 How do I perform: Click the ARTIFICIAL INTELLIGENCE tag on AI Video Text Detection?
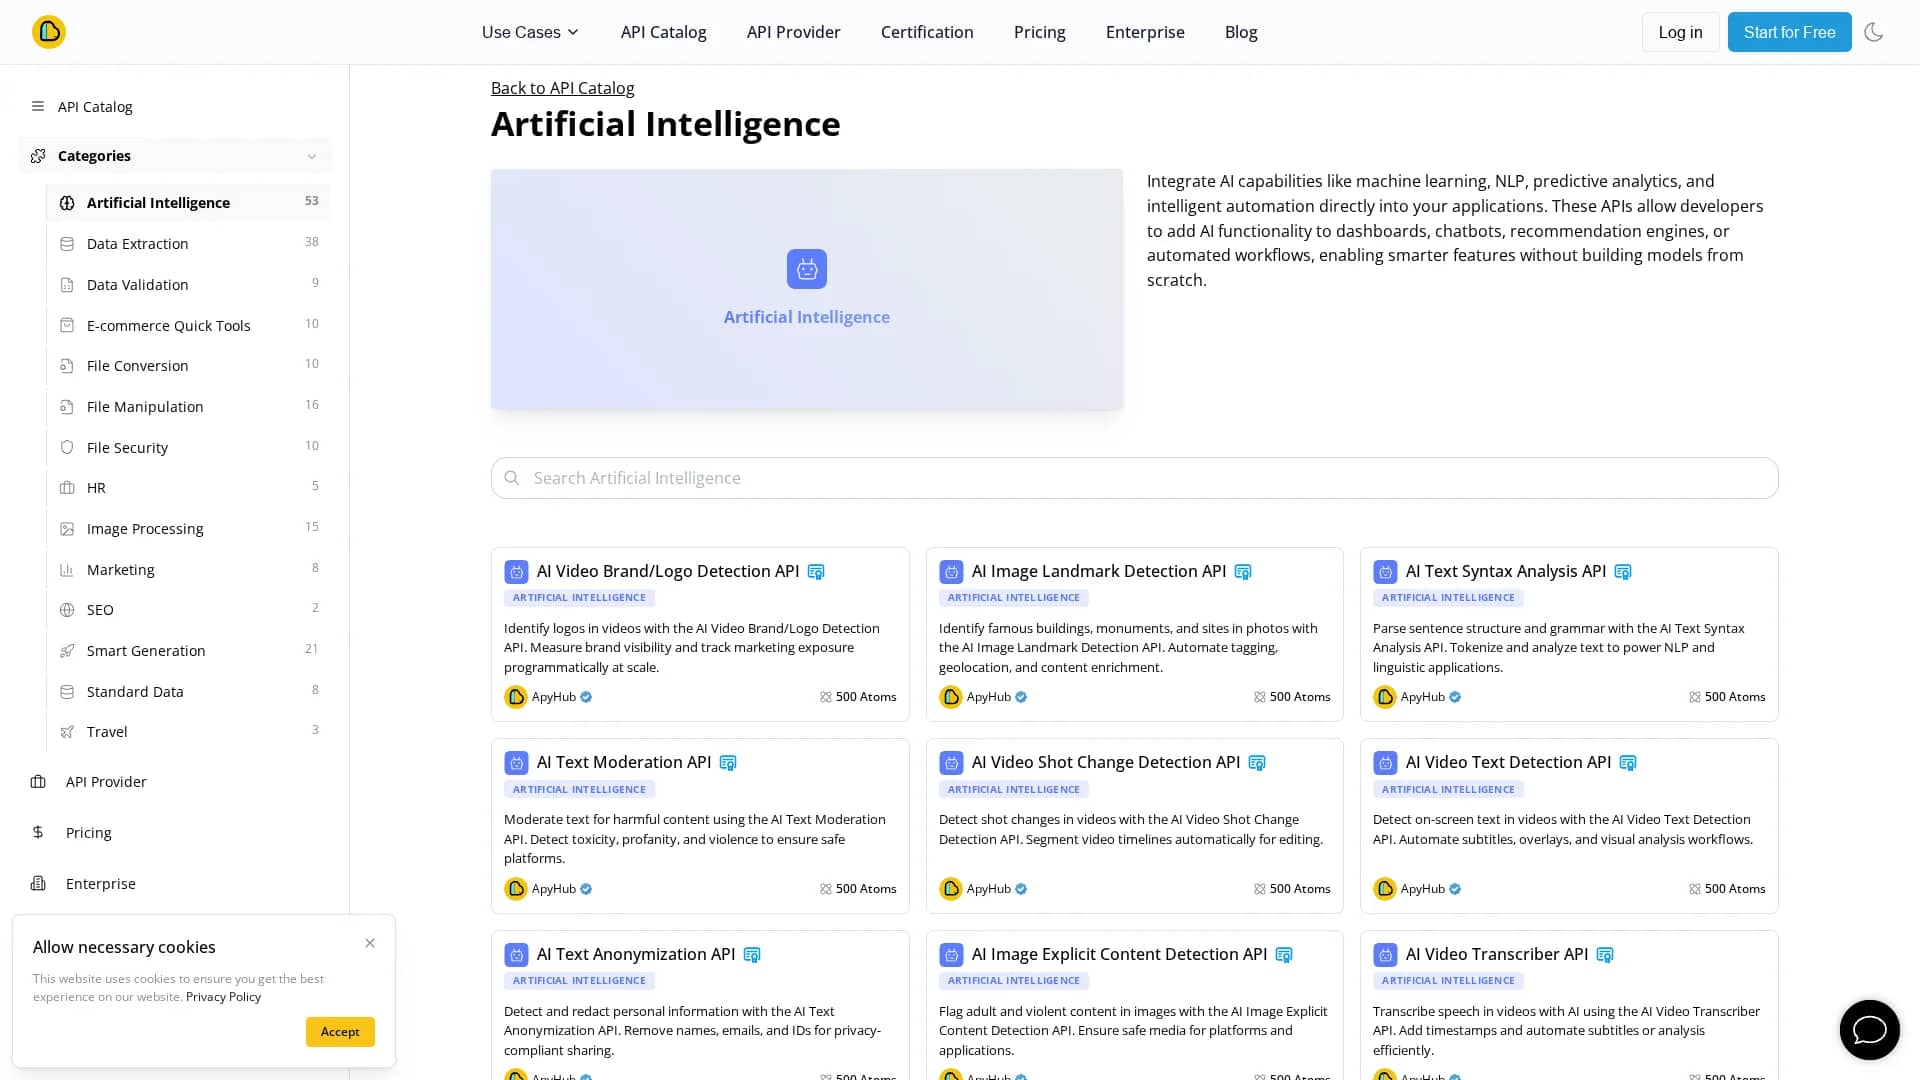[x=1448, y=789]
